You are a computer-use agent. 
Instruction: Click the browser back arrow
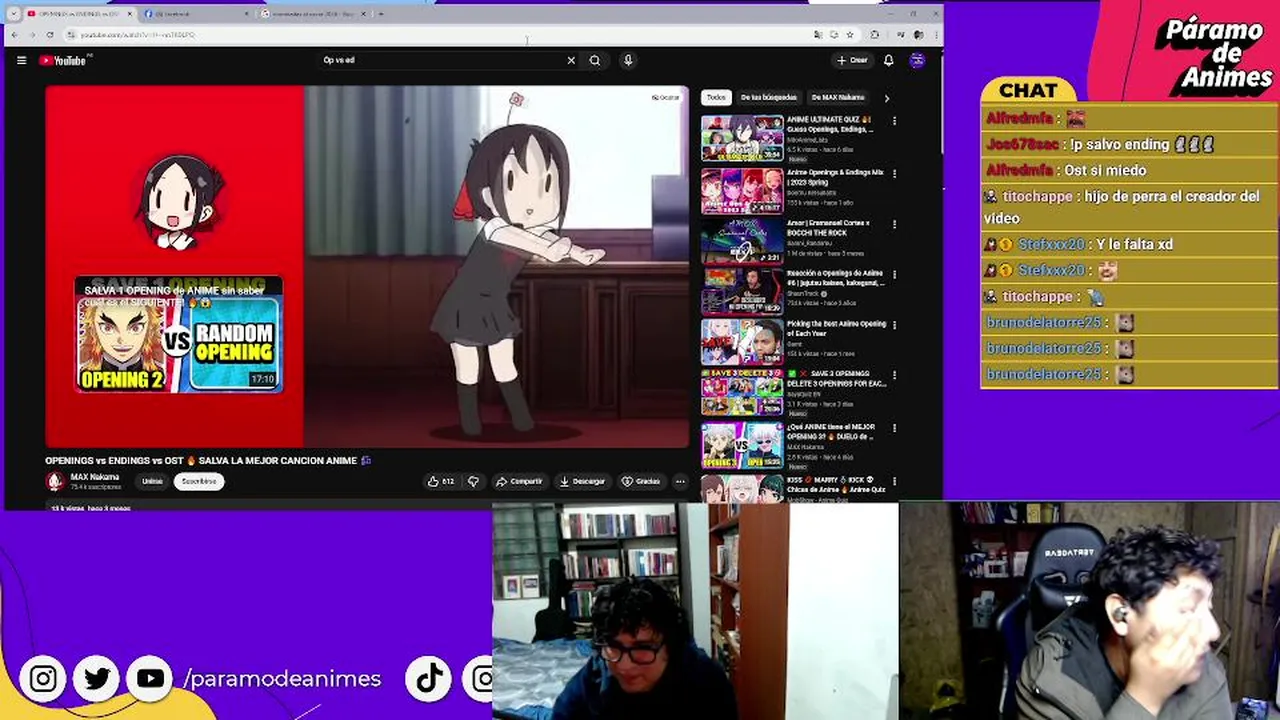click(x=14, y=35)
